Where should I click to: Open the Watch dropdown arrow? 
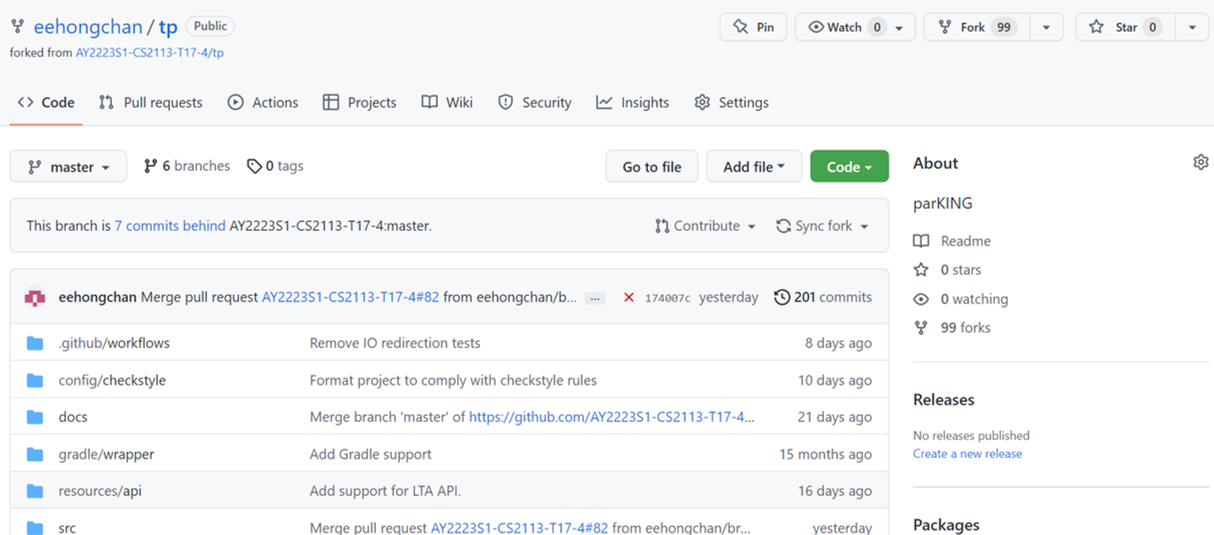coord(900,27)
